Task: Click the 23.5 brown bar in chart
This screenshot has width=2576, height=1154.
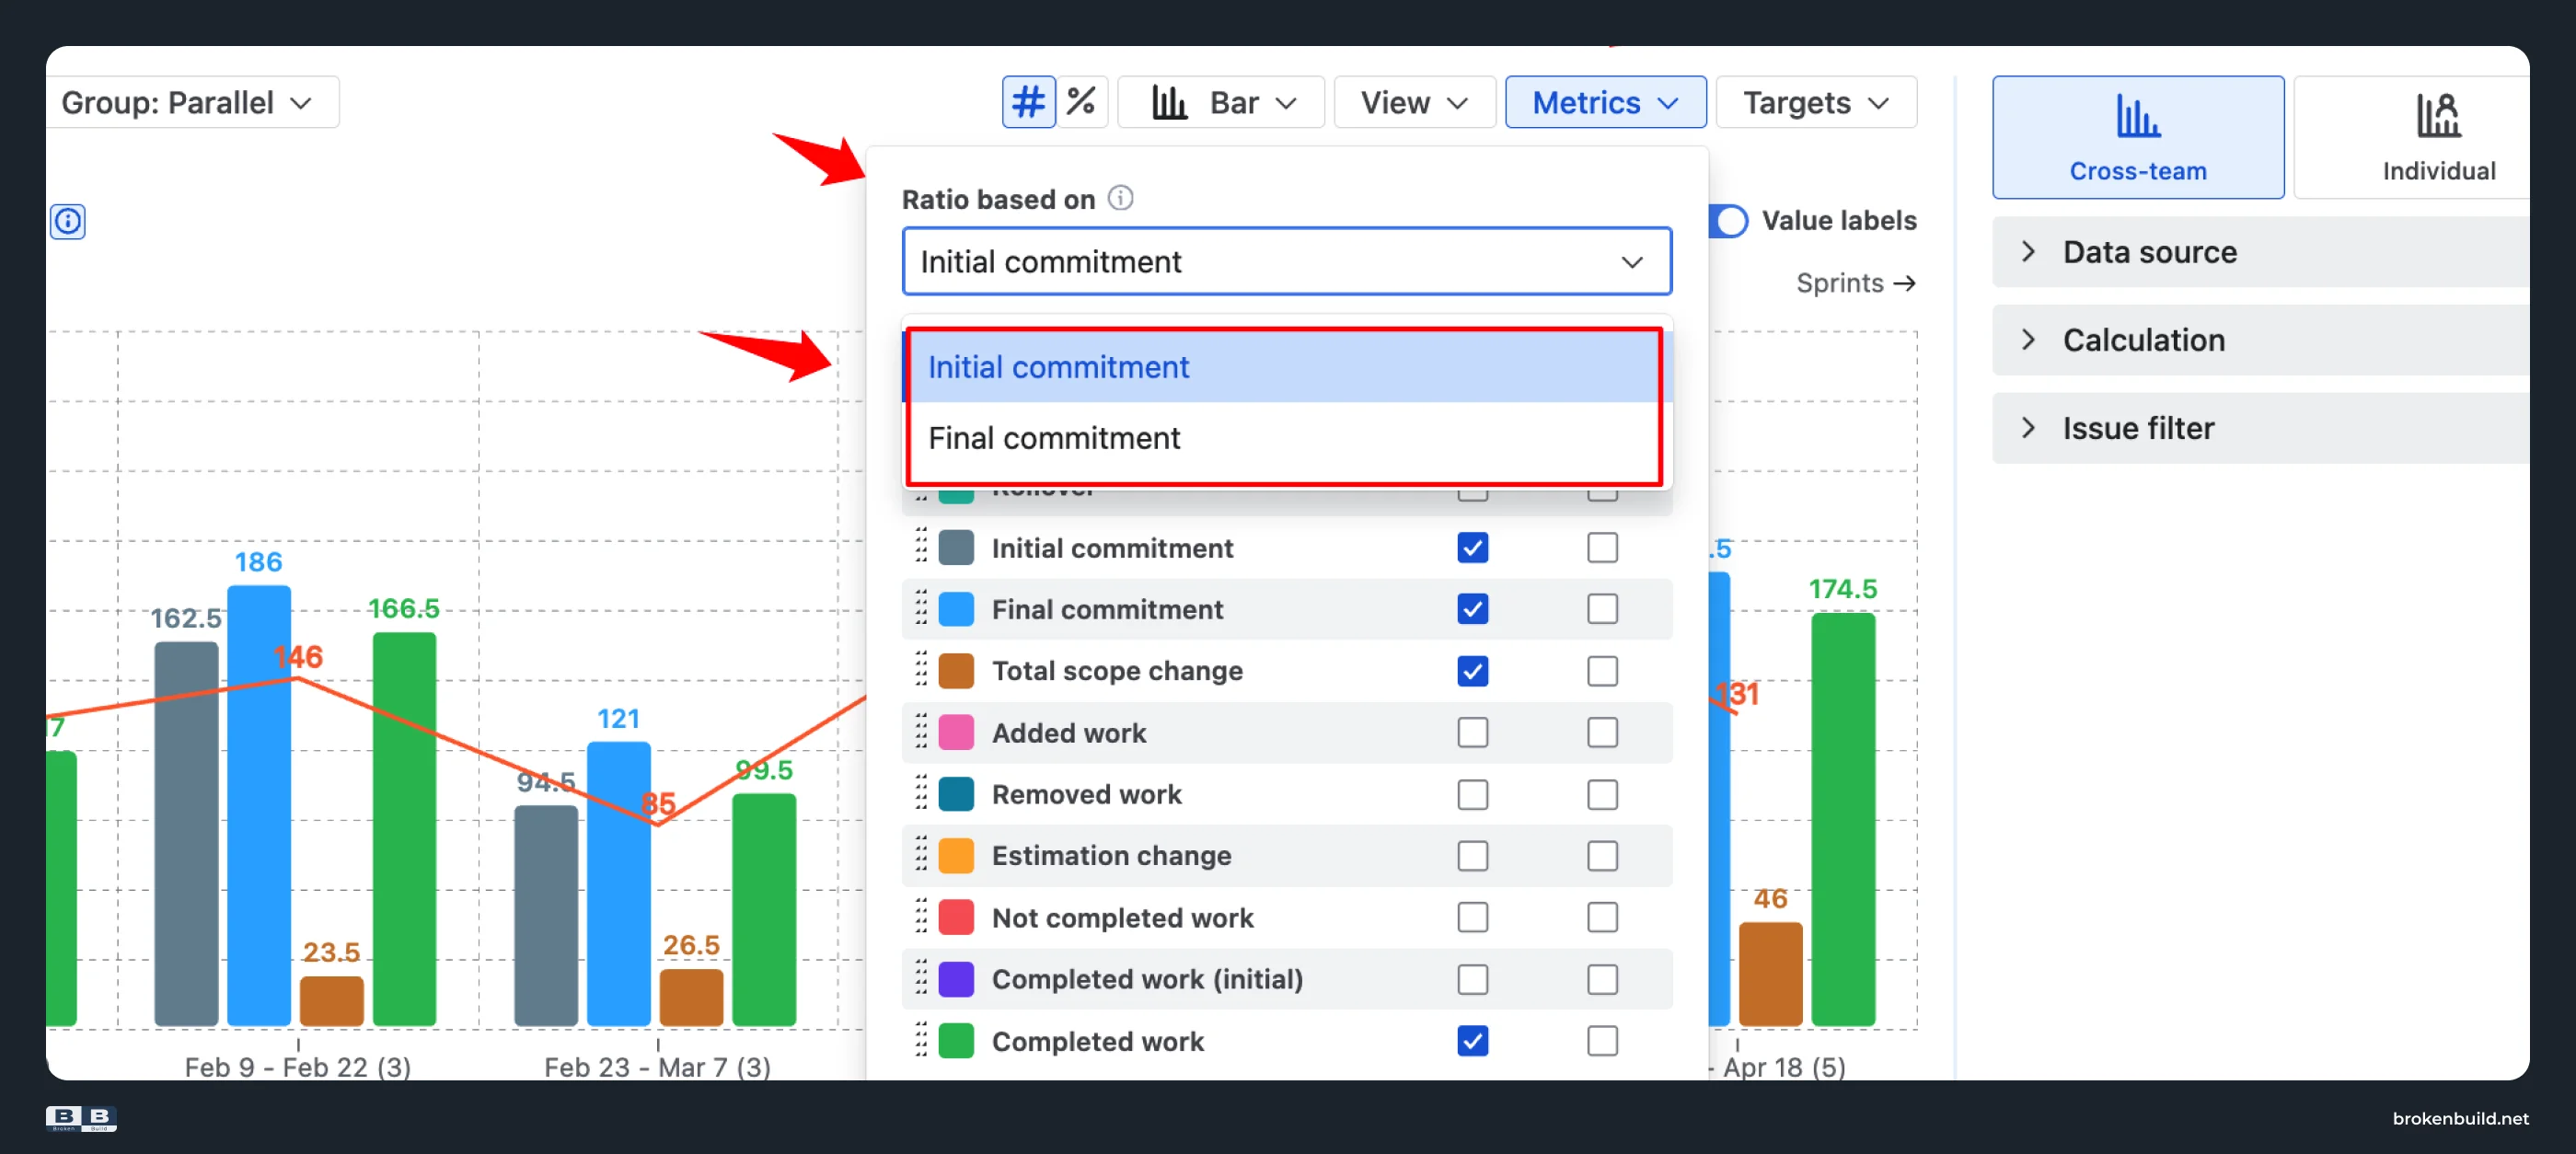Action: [332, 1001]
